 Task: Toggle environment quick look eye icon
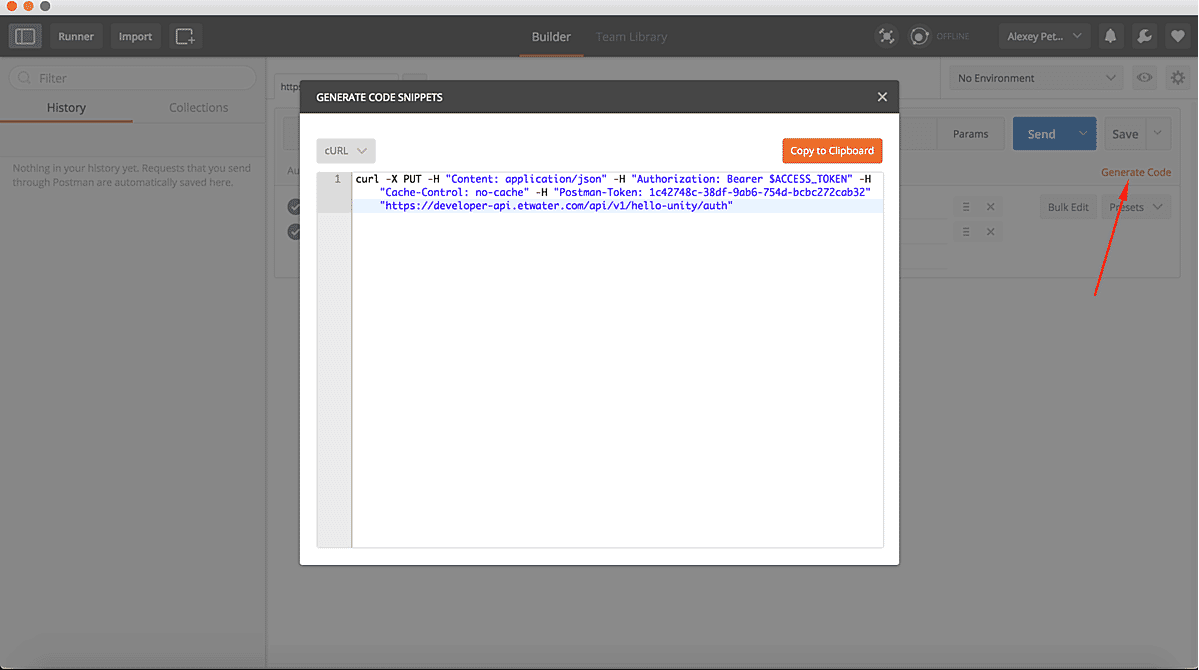[x=1144, y=78]
